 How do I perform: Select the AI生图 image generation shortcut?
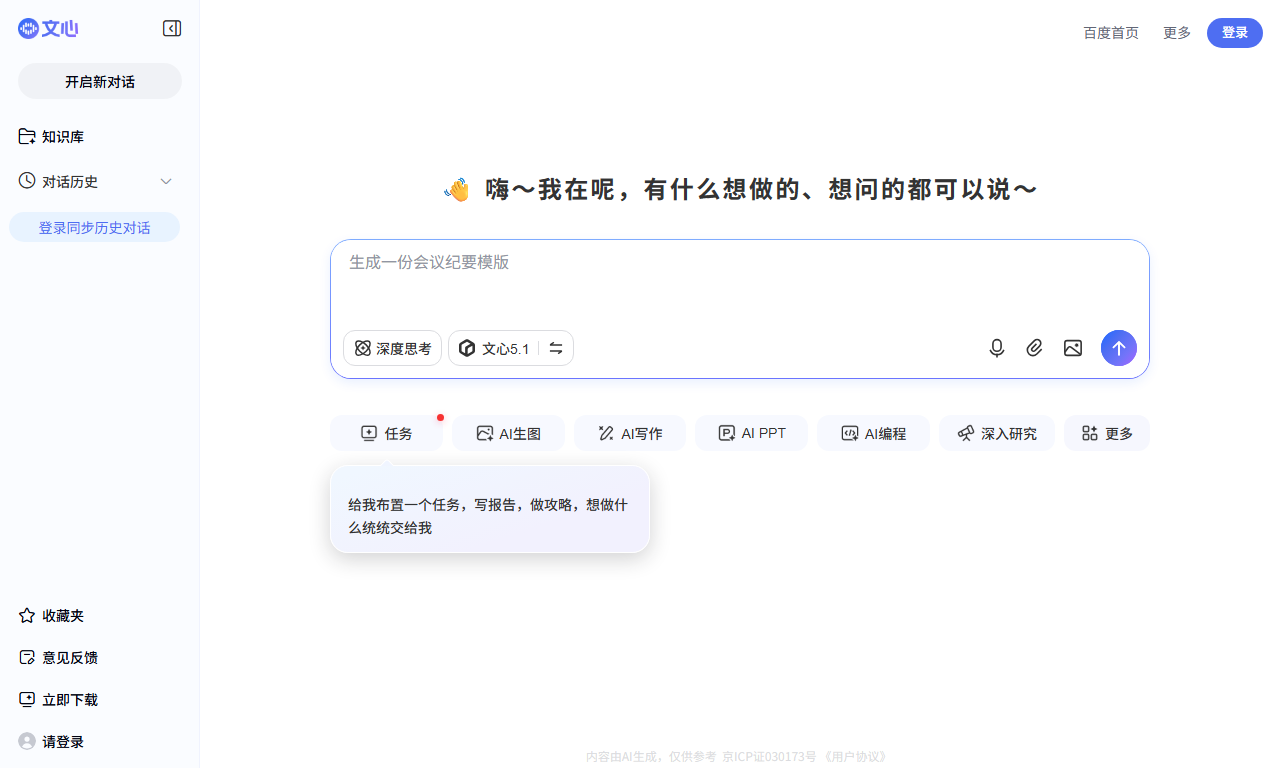(x=508, y=433)
